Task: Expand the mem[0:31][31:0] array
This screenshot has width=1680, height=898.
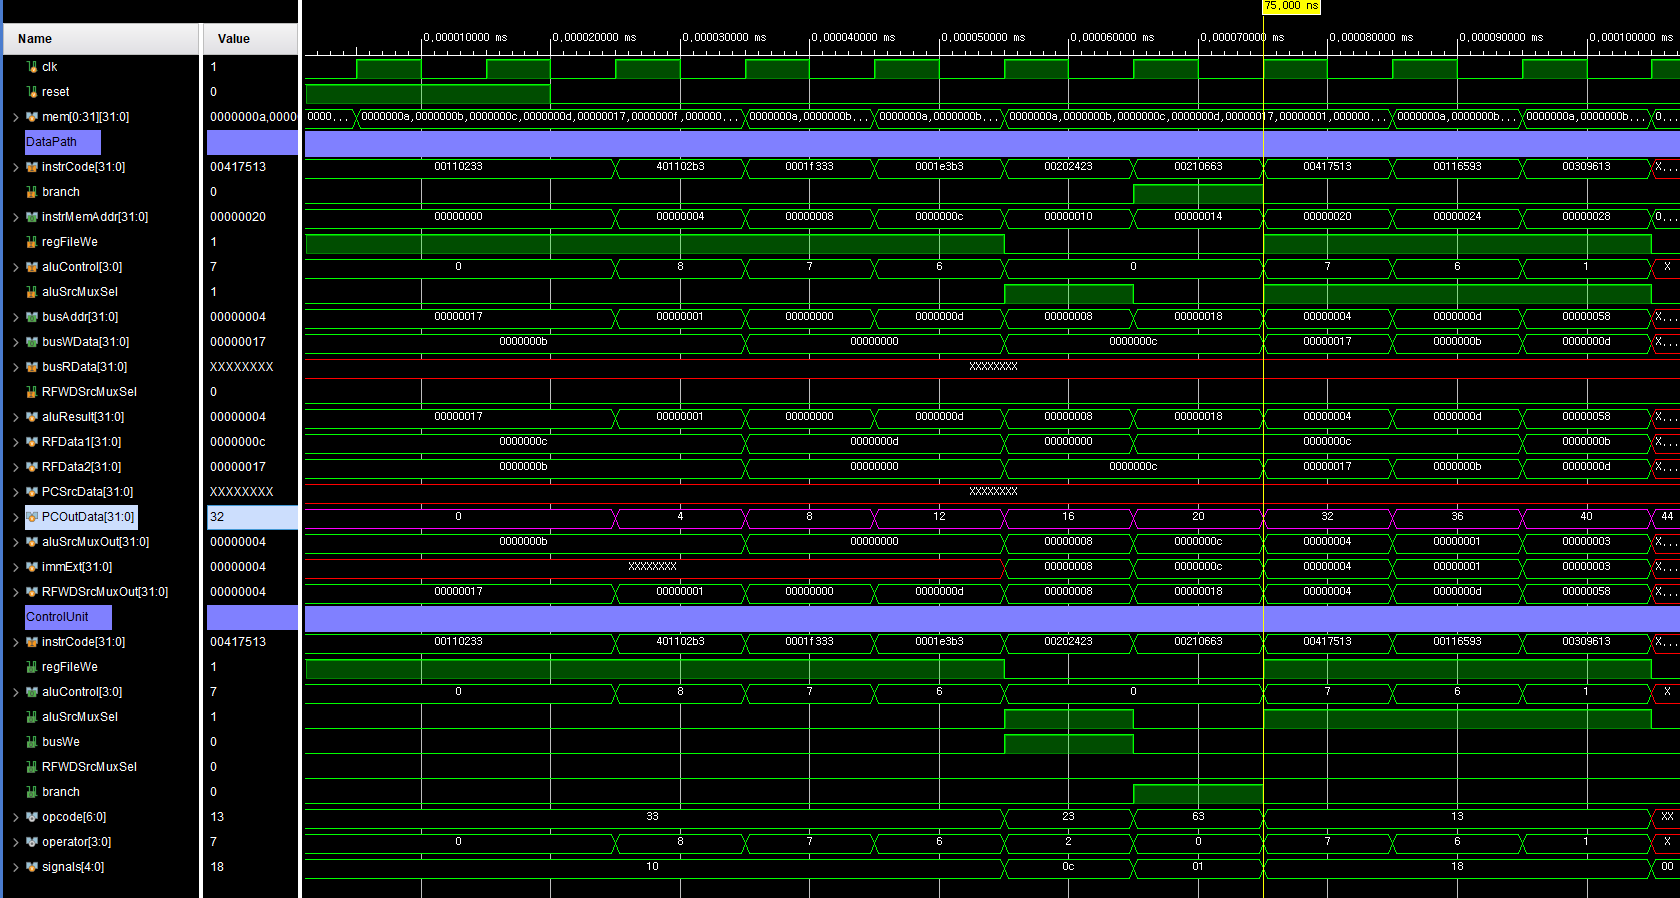Action: coord(16,117)
